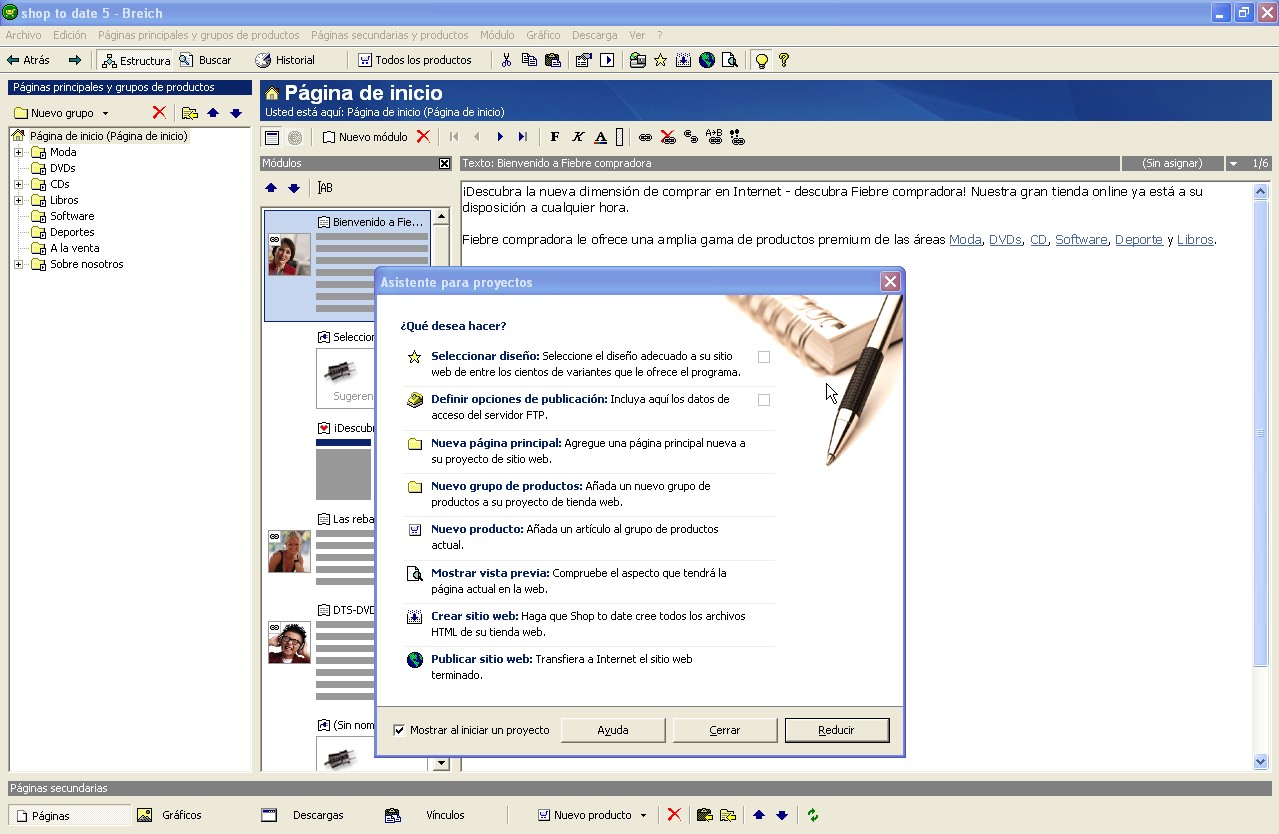Switch to the Vínculos tab
The image size is (1279, 834).
point(445,815)
